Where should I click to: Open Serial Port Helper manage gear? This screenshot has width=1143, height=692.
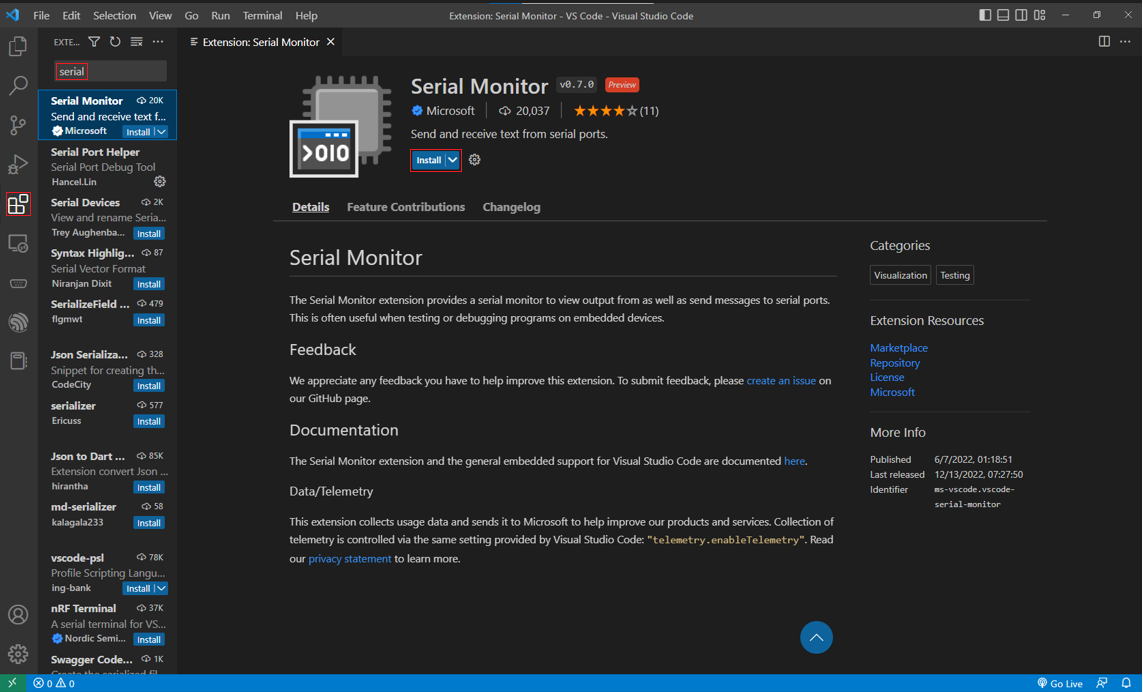point(160,182)
